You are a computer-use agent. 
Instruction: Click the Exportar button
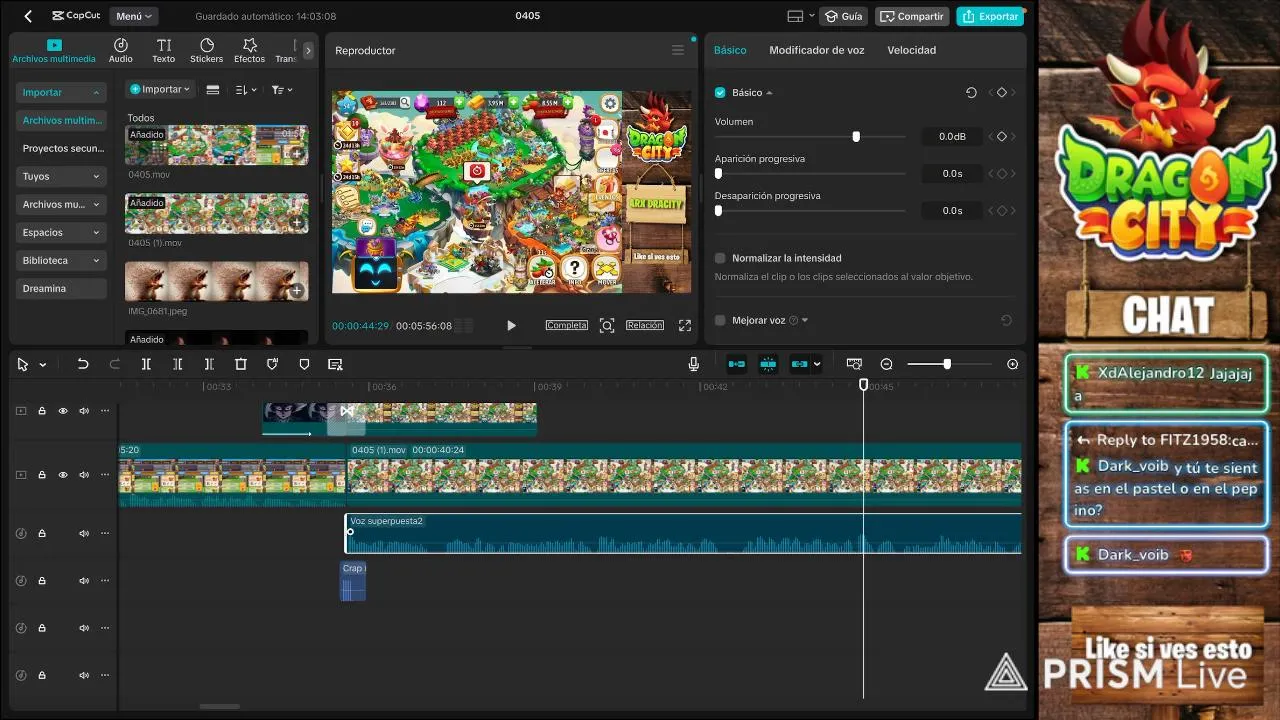(x=990, y=16)
